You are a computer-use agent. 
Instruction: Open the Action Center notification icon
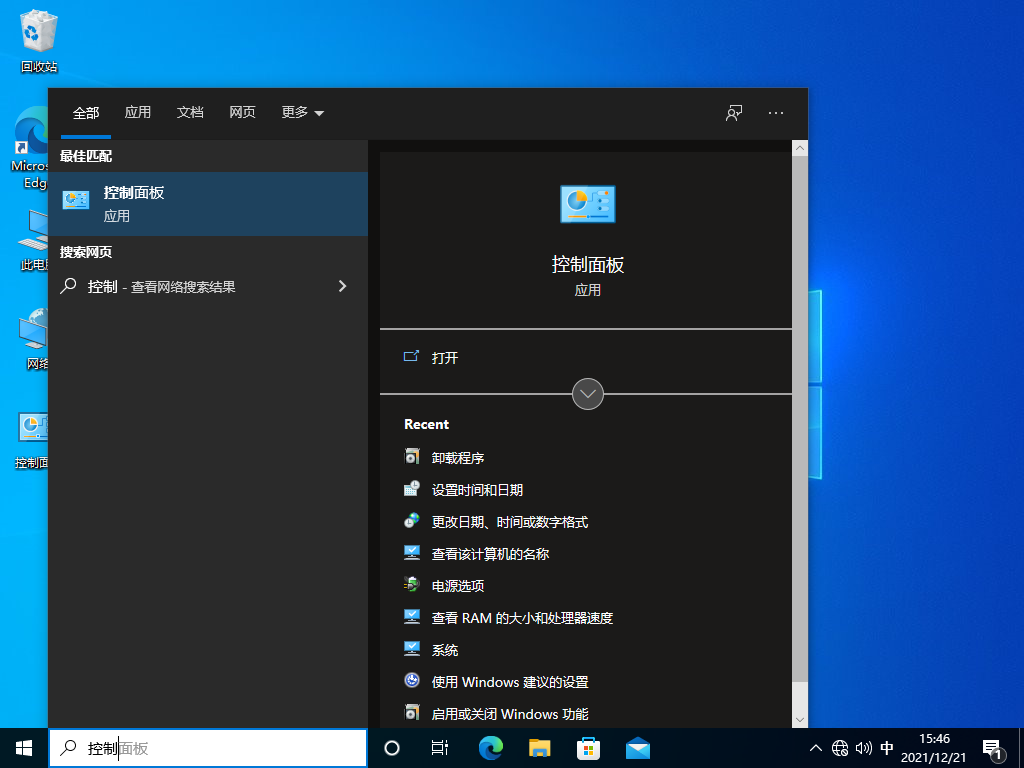(x=993, y=747)
